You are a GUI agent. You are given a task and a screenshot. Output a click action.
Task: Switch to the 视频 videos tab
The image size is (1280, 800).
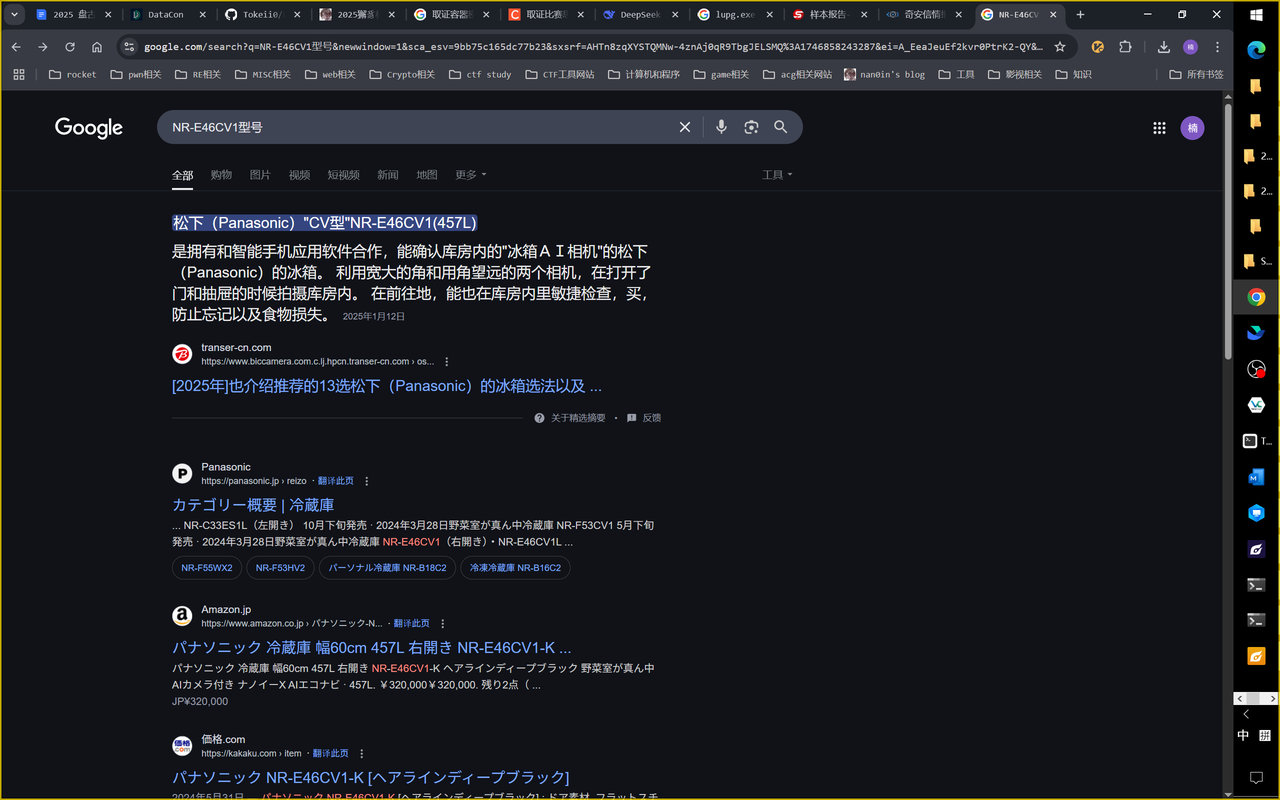click(x=299, y=175)
